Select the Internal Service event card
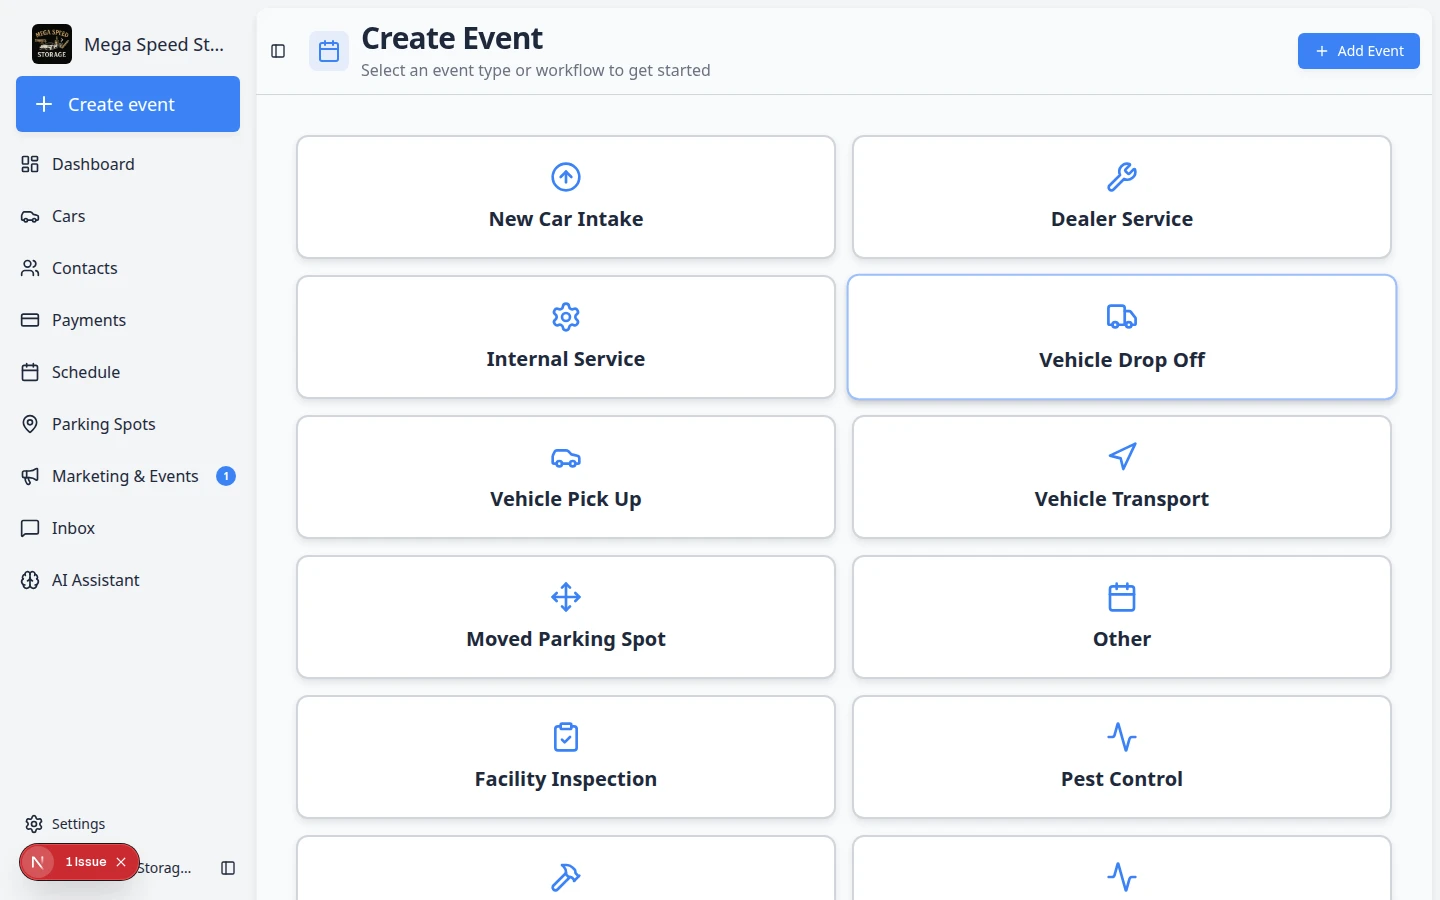This screenshot has height=900, width=1440. point(566,337)
